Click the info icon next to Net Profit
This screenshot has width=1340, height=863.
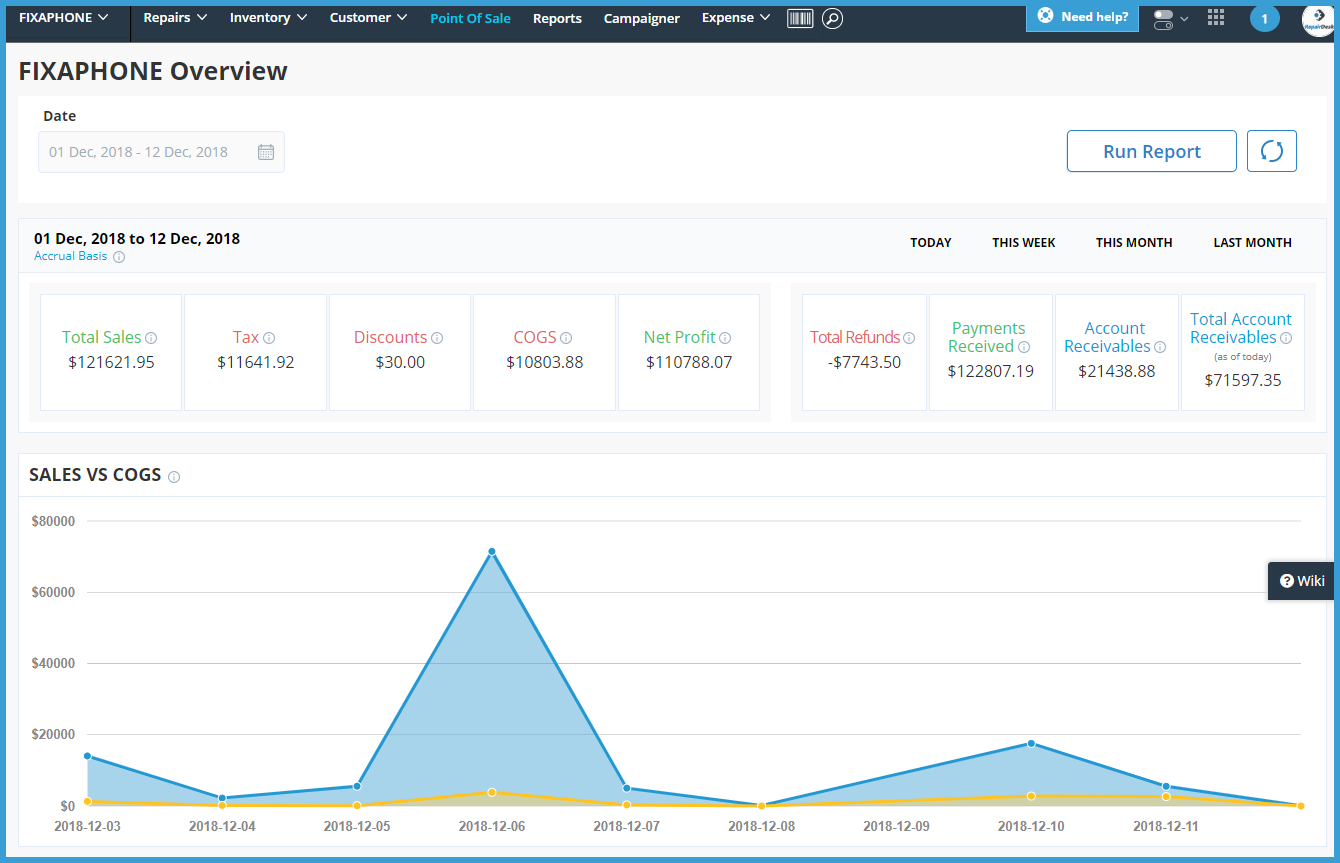[x=725, y=338]
